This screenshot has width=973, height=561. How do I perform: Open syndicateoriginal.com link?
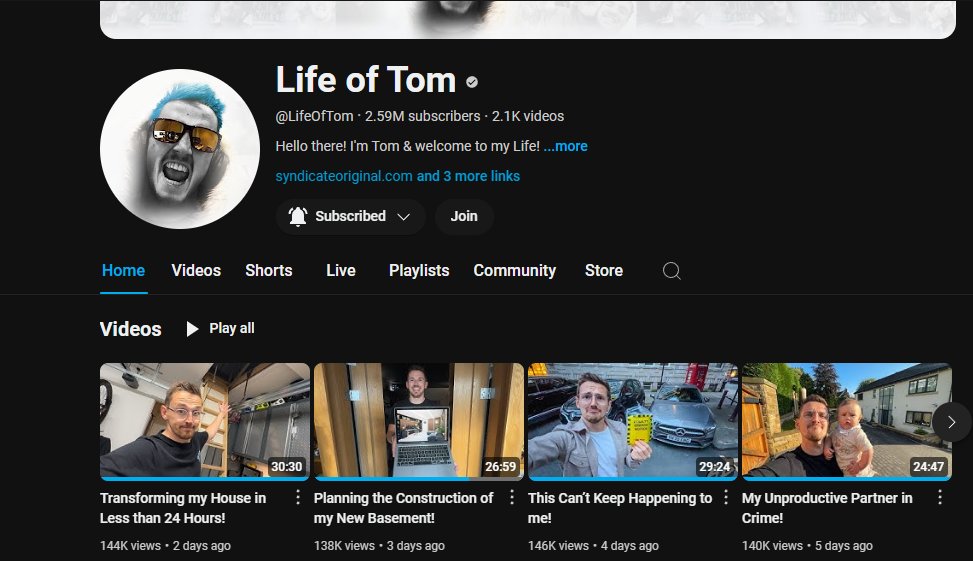click(344, 176)
